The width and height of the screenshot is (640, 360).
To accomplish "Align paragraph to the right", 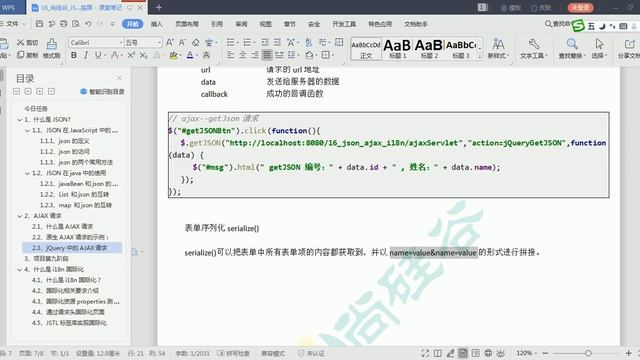I will coord(255,55).
